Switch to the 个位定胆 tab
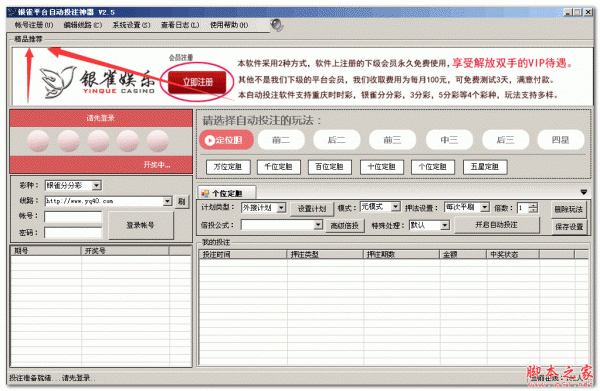This screenshot has height=391, width=600. click(227, 193)
